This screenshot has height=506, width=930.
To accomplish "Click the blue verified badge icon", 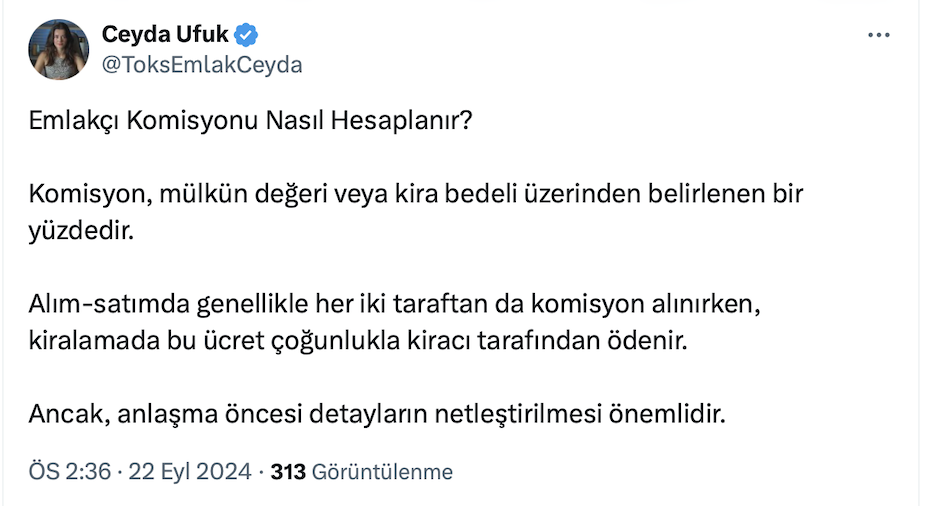I will (247, 35).
